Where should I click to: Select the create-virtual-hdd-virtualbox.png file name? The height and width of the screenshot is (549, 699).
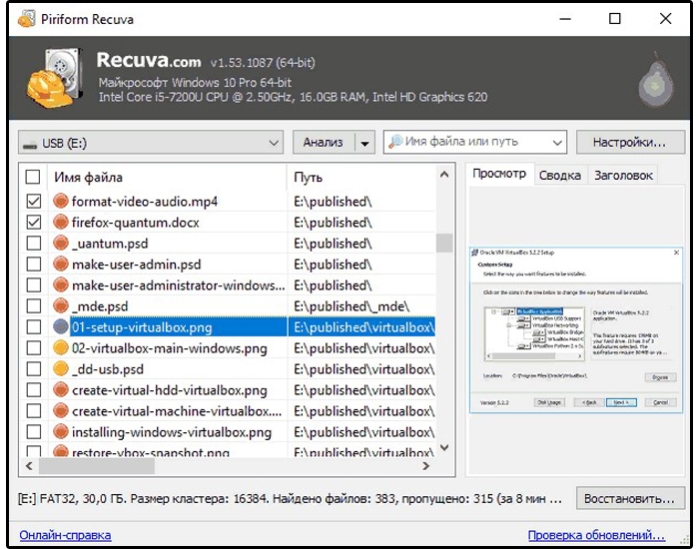(169, 390)
